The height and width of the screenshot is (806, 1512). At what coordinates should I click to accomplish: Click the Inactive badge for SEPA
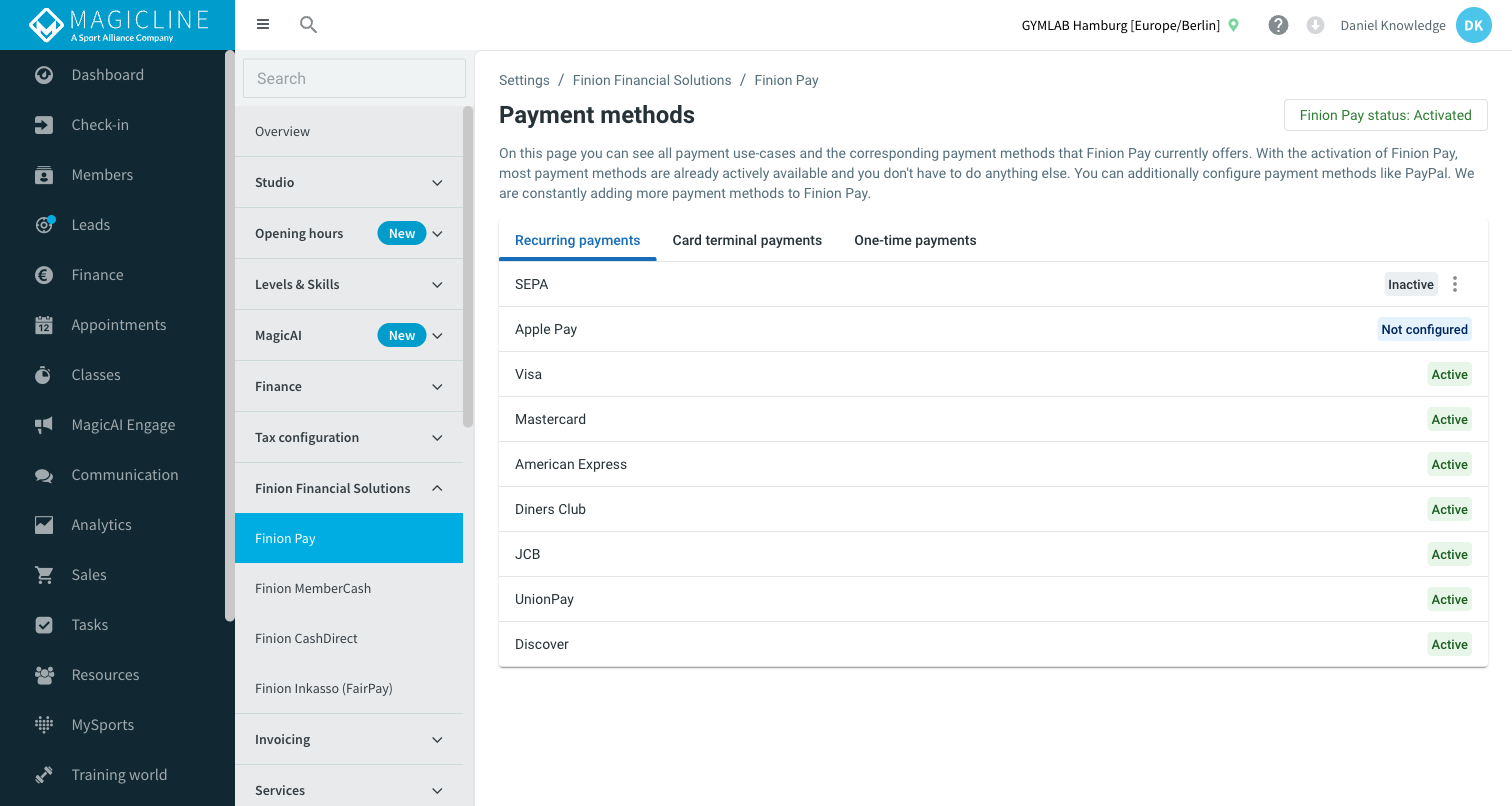click(x=1411, y=284)
